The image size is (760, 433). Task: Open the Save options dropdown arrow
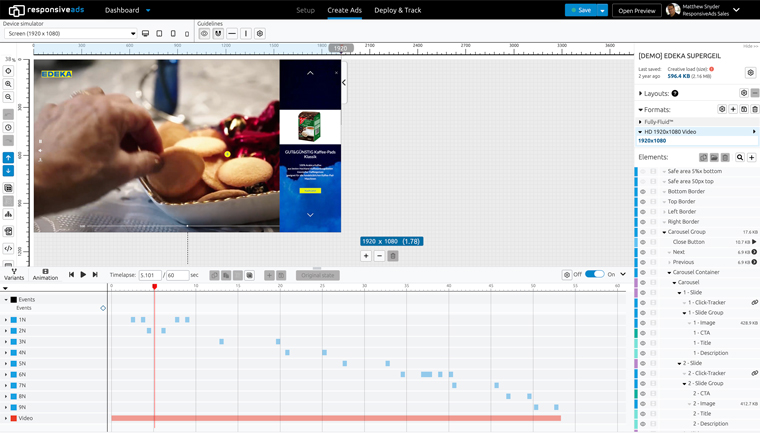(x=602, y=10)
